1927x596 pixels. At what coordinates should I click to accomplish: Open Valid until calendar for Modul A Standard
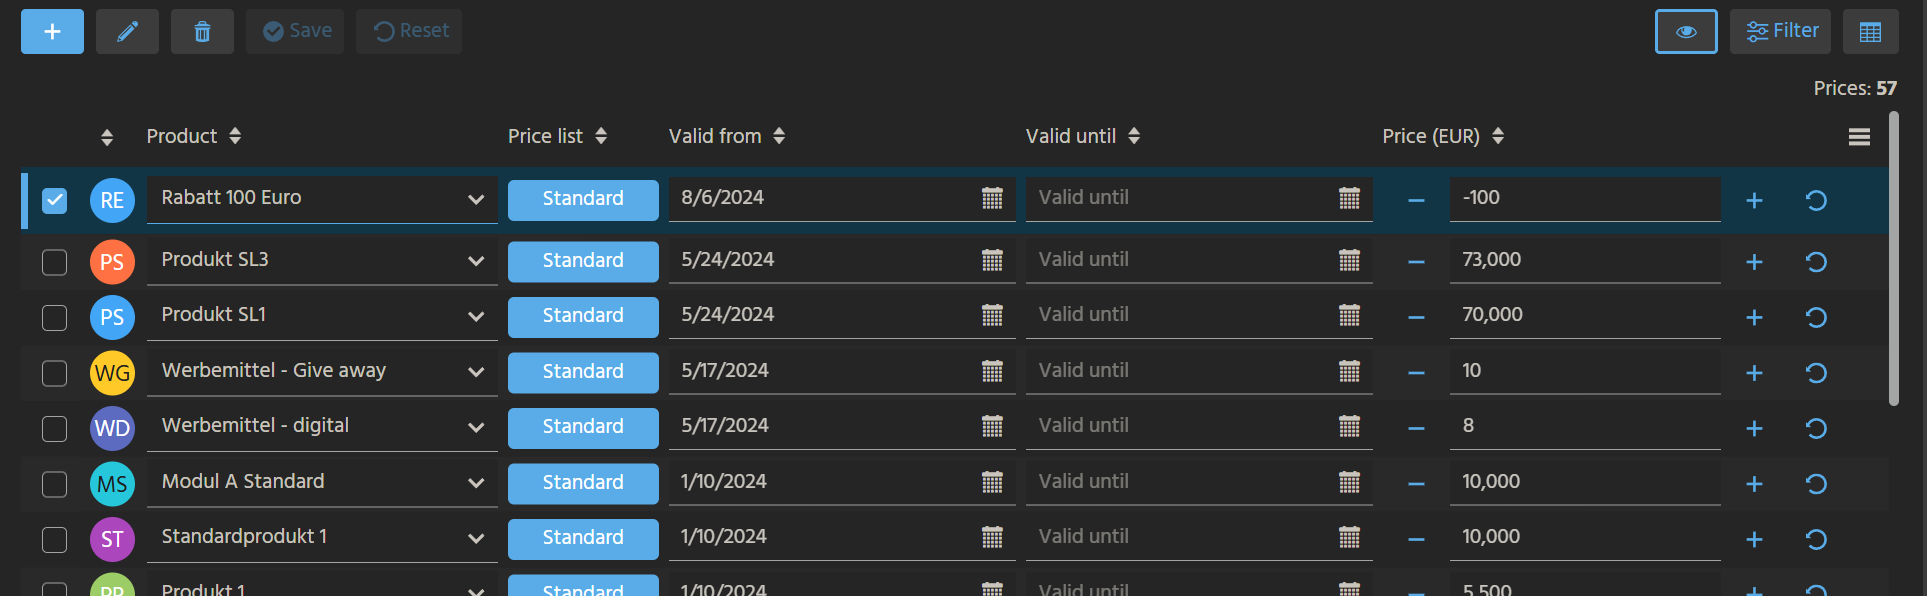click(x=1349, y=483)
